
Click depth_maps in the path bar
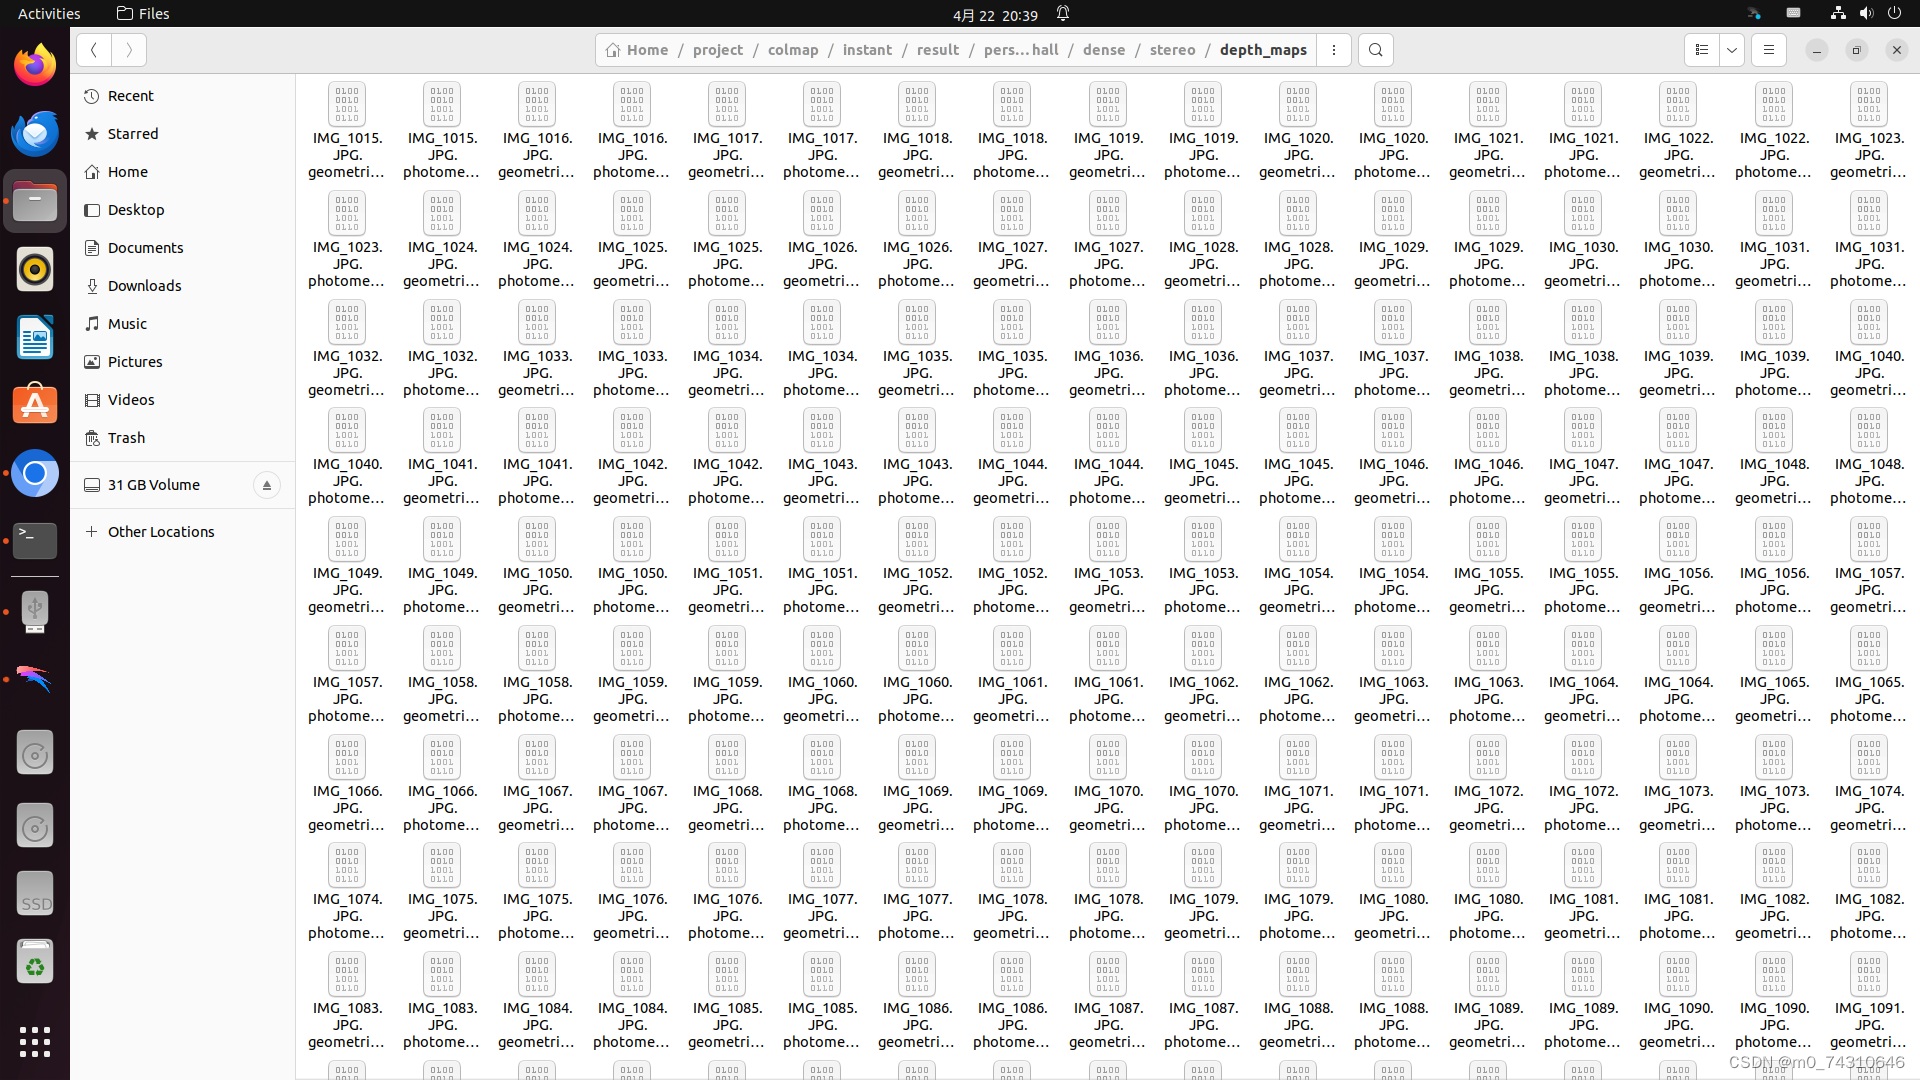(1263, 50)
